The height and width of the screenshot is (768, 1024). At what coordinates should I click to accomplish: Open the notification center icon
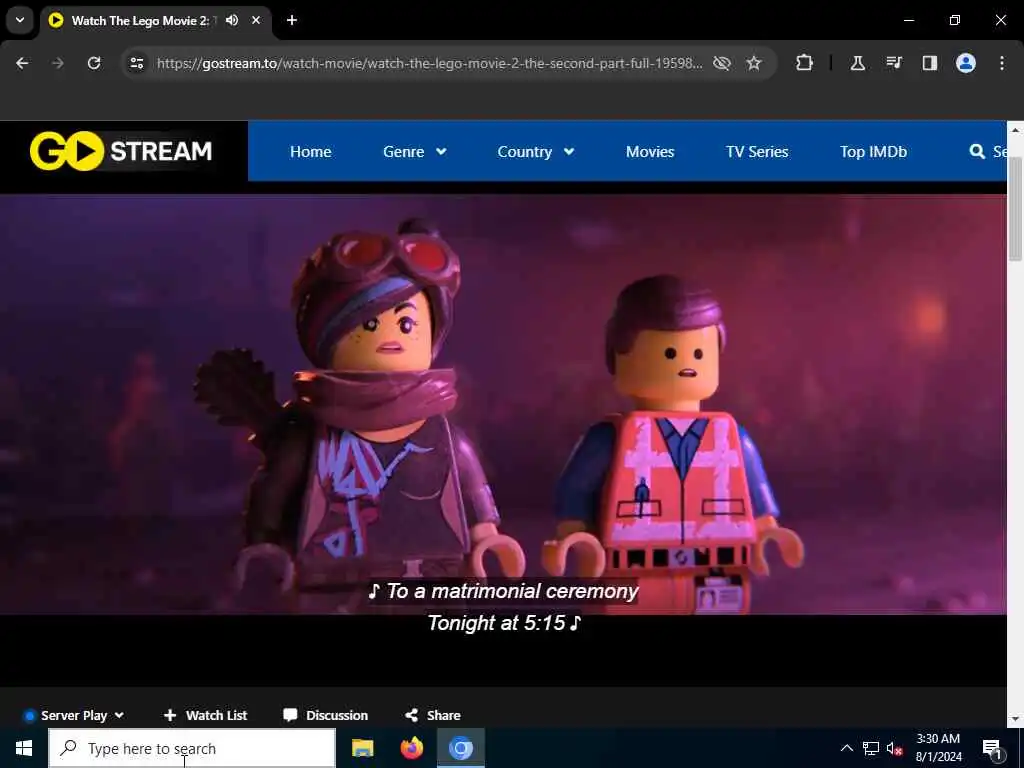point(993,748)
